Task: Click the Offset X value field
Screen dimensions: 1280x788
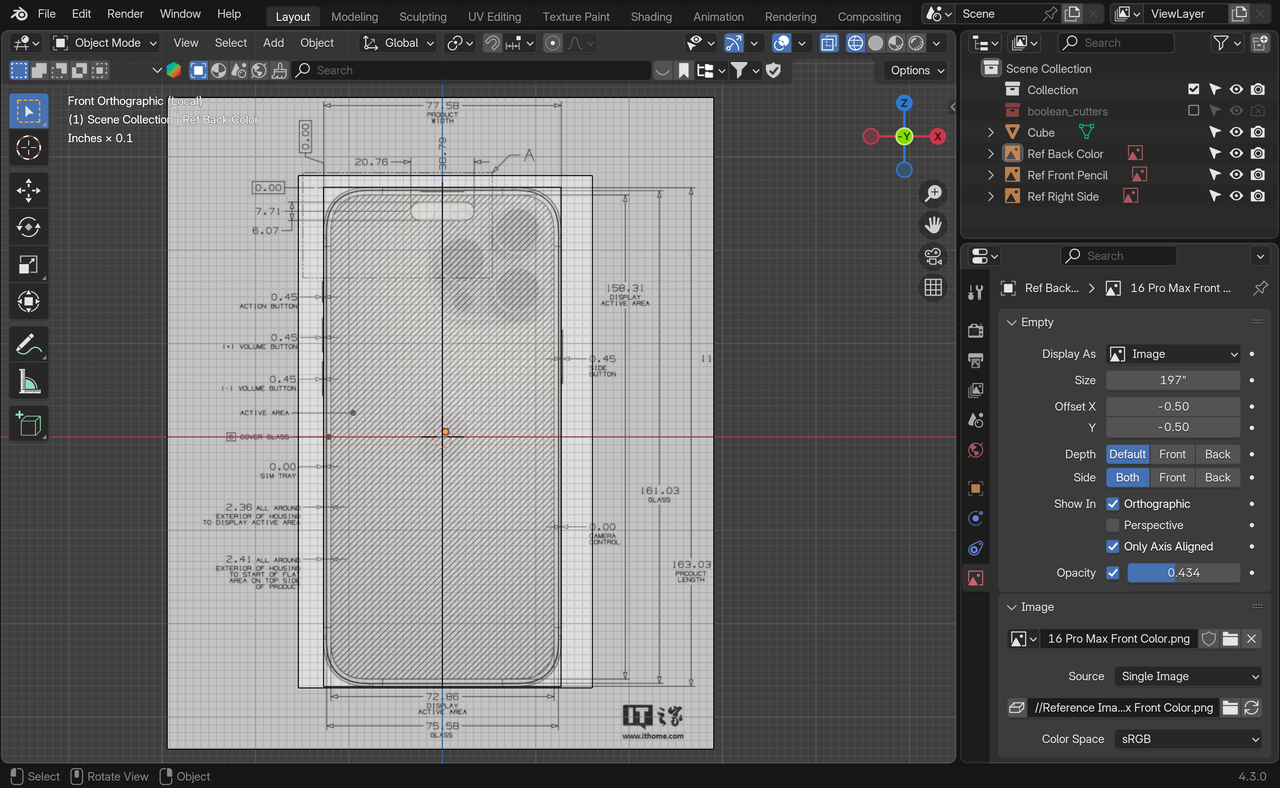Action: coord(1173,406)
